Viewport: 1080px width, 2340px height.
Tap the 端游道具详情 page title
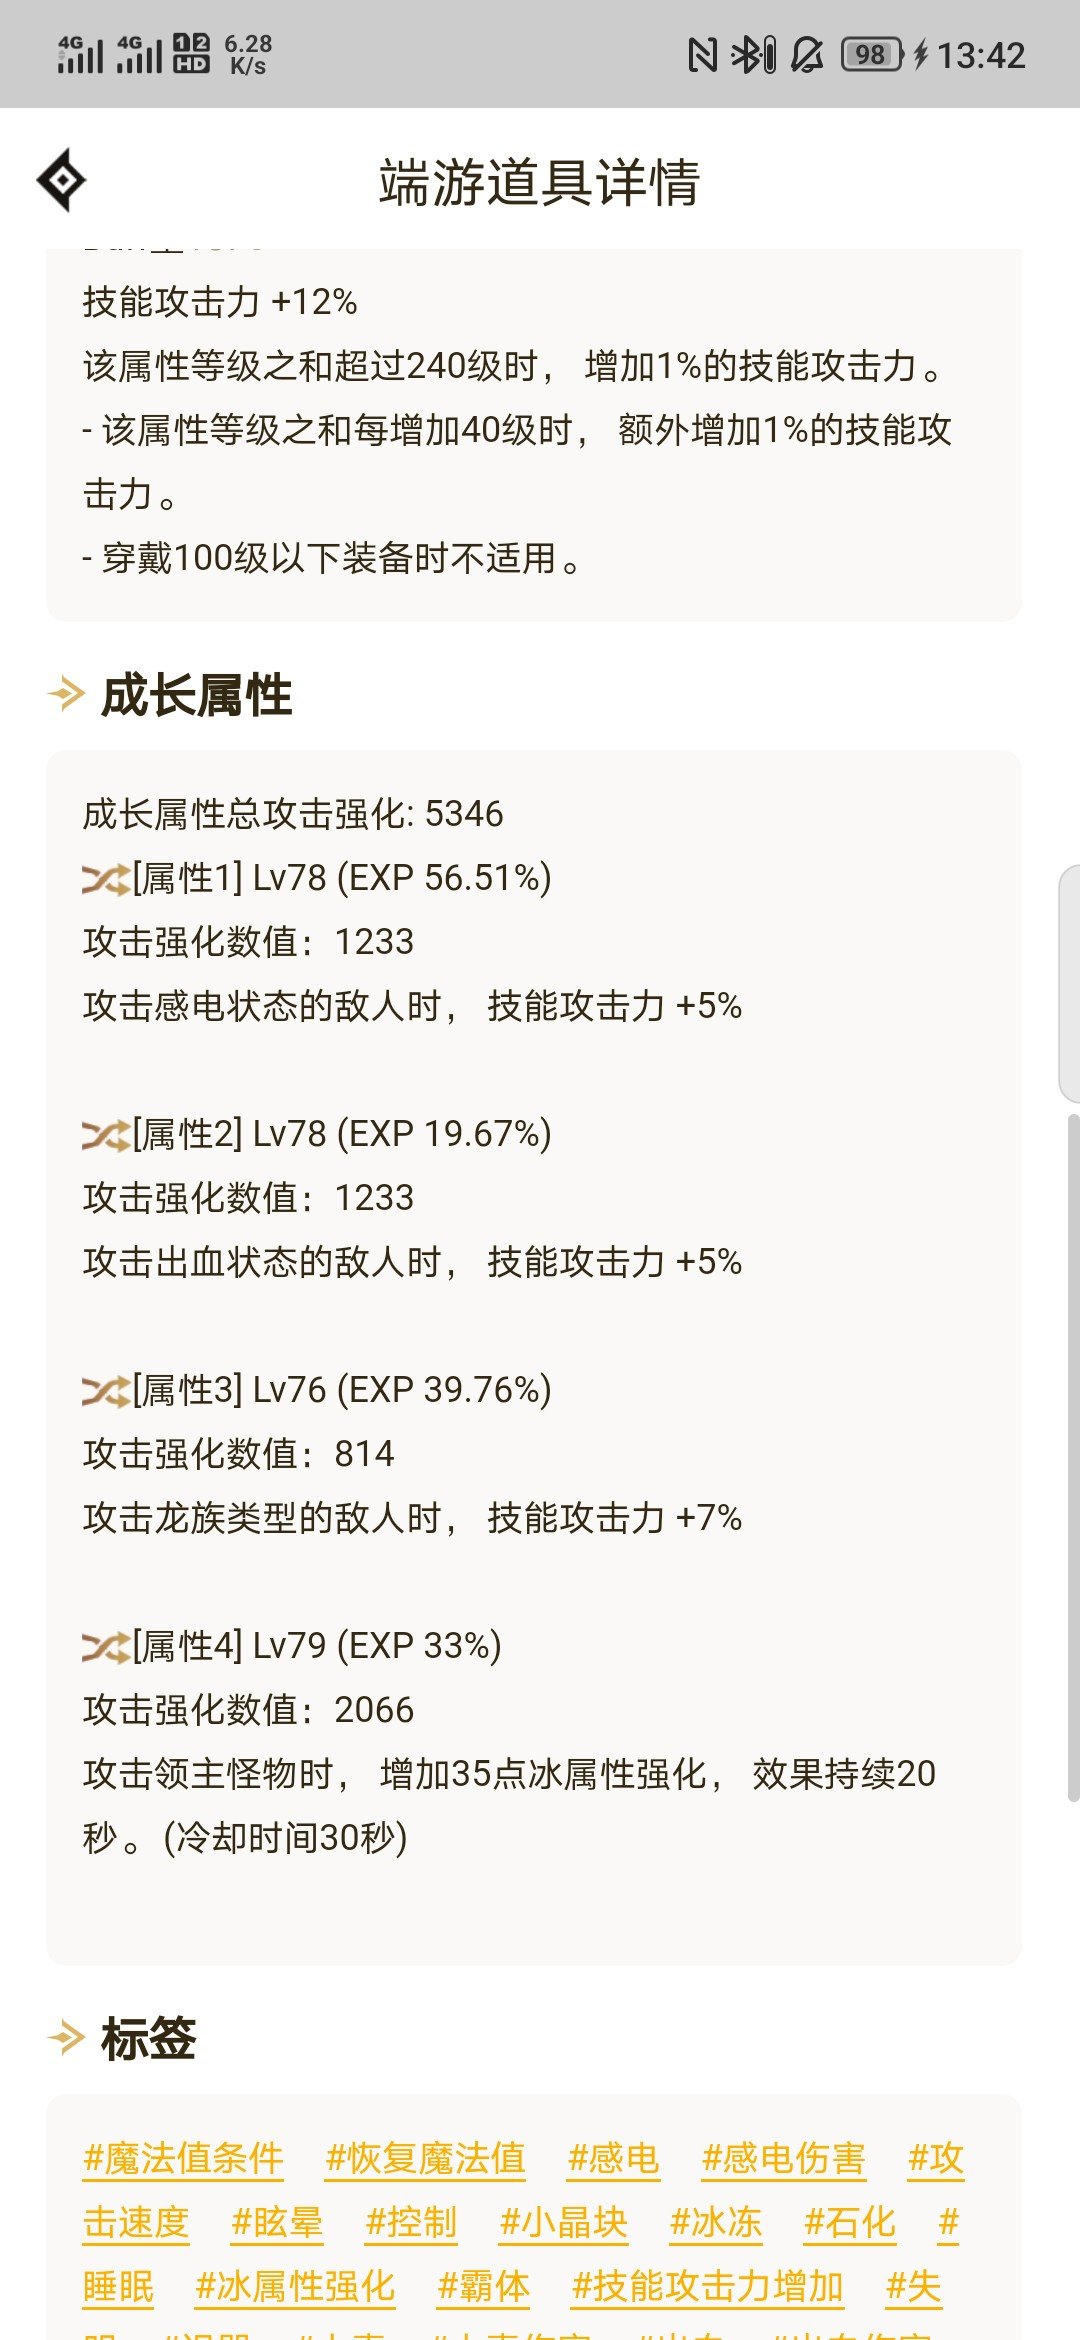tap(539, 183)
